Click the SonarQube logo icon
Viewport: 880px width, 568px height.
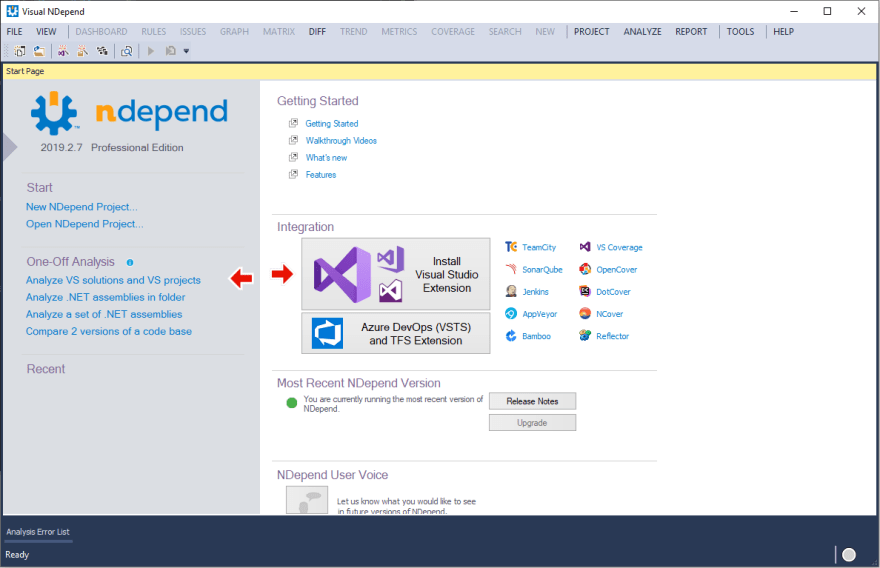point(511,269)
